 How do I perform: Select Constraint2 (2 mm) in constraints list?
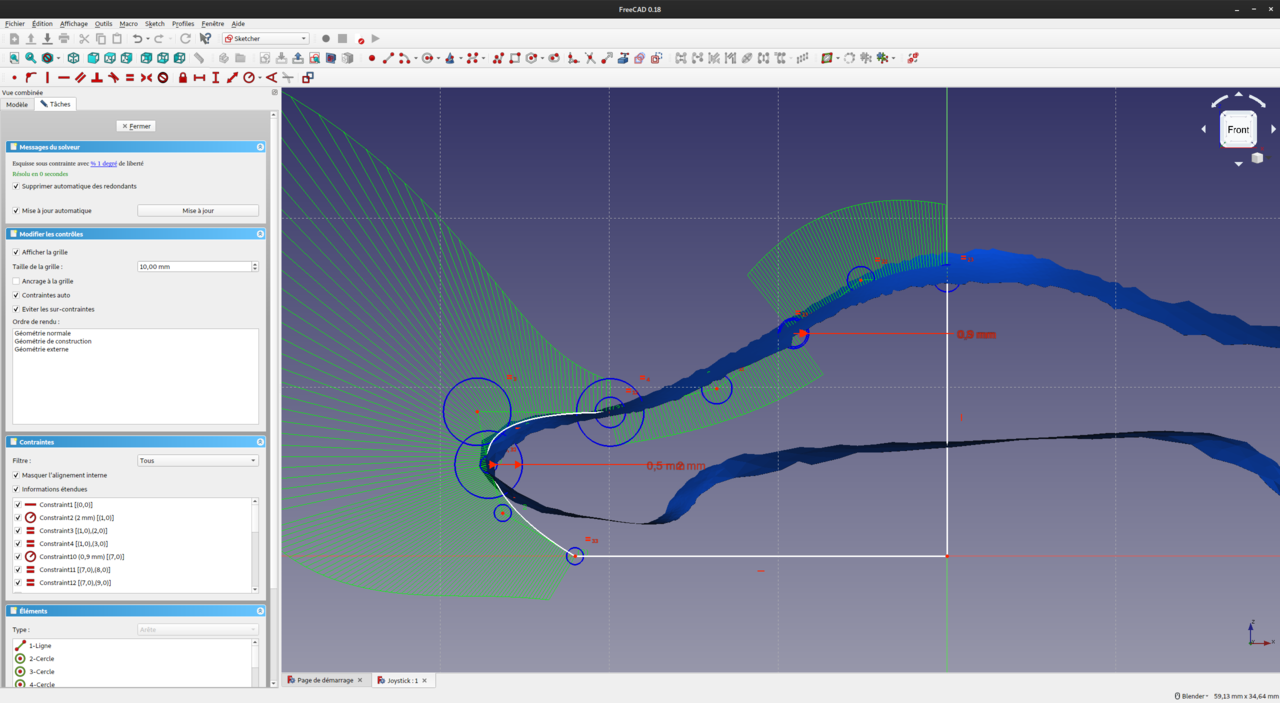tap(76, 518)
